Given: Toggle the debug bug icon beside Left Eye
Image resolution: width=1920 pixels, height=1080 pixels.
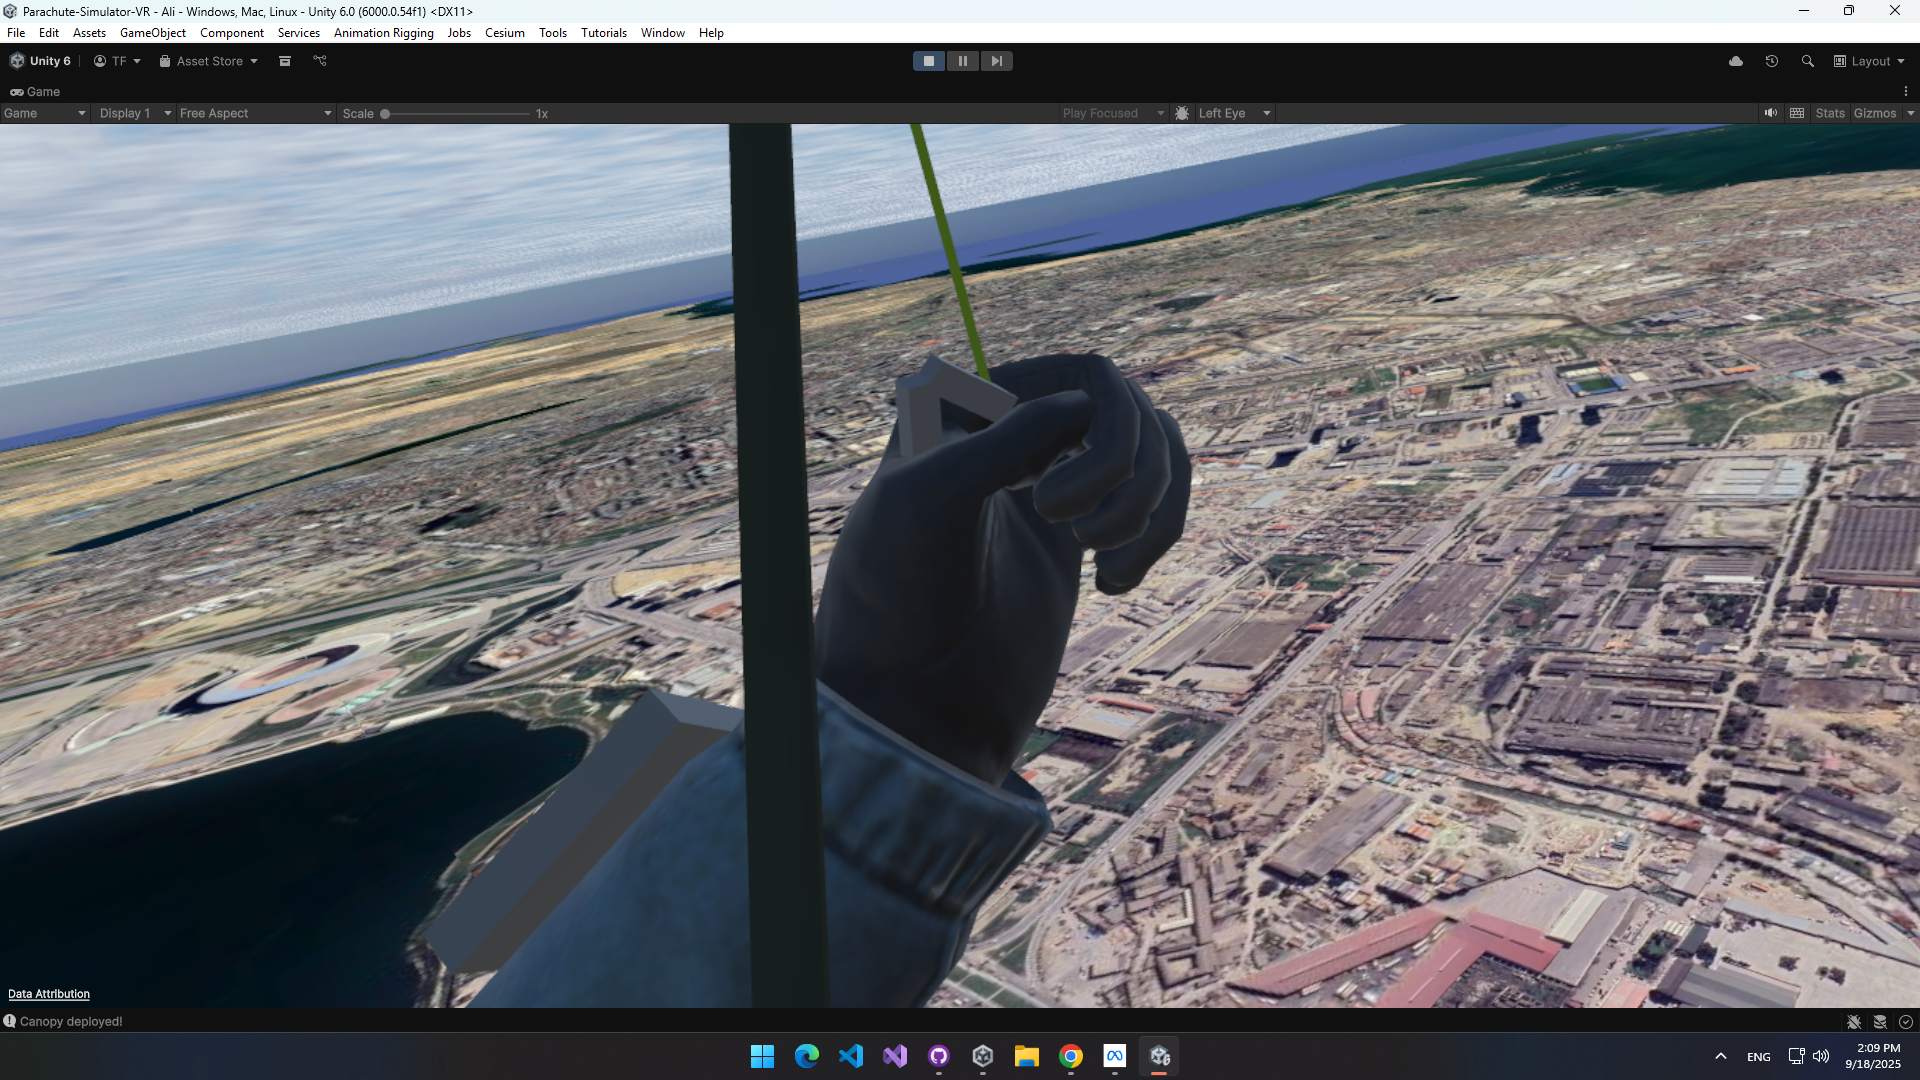Looking at the screenshot, I should [1182, 113].
